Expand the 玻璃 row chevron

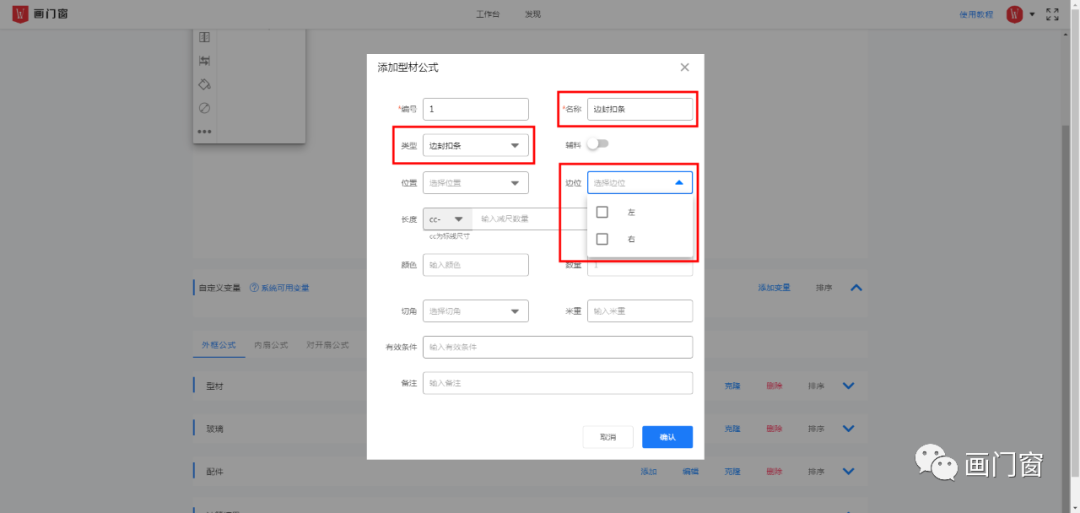click(849, 429)
